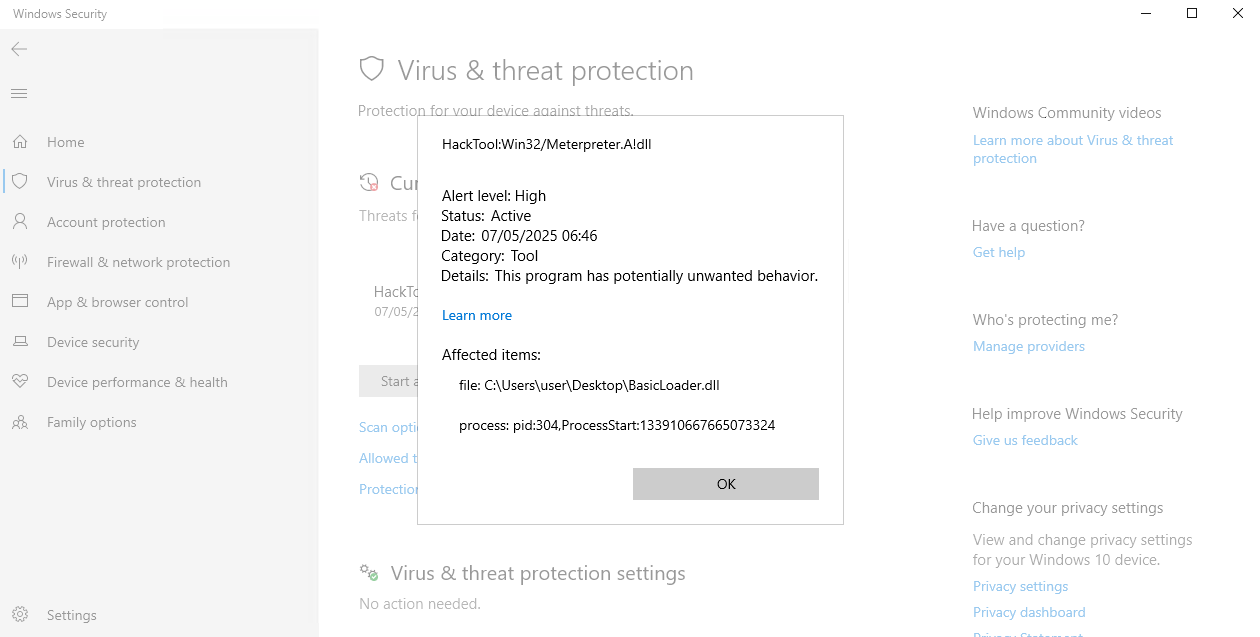Image resolution: width=1260 pixels, height=637 pixels.
Task: Select the Home house icon
Action: [20, 142]
